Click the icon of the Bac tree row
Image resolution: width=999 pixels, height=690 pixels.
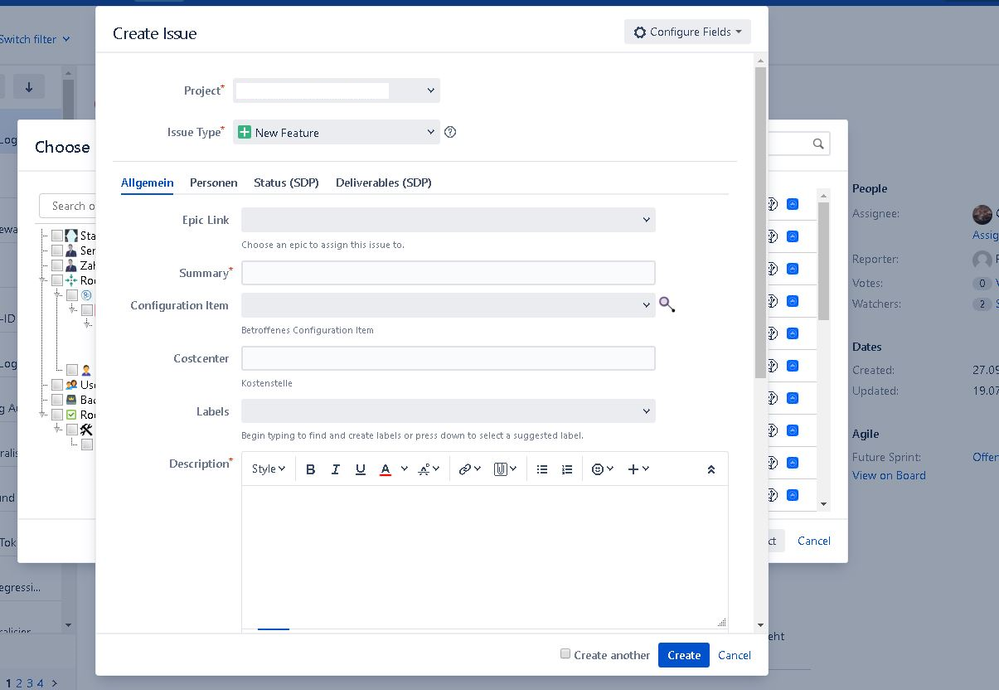pos(71,400)
